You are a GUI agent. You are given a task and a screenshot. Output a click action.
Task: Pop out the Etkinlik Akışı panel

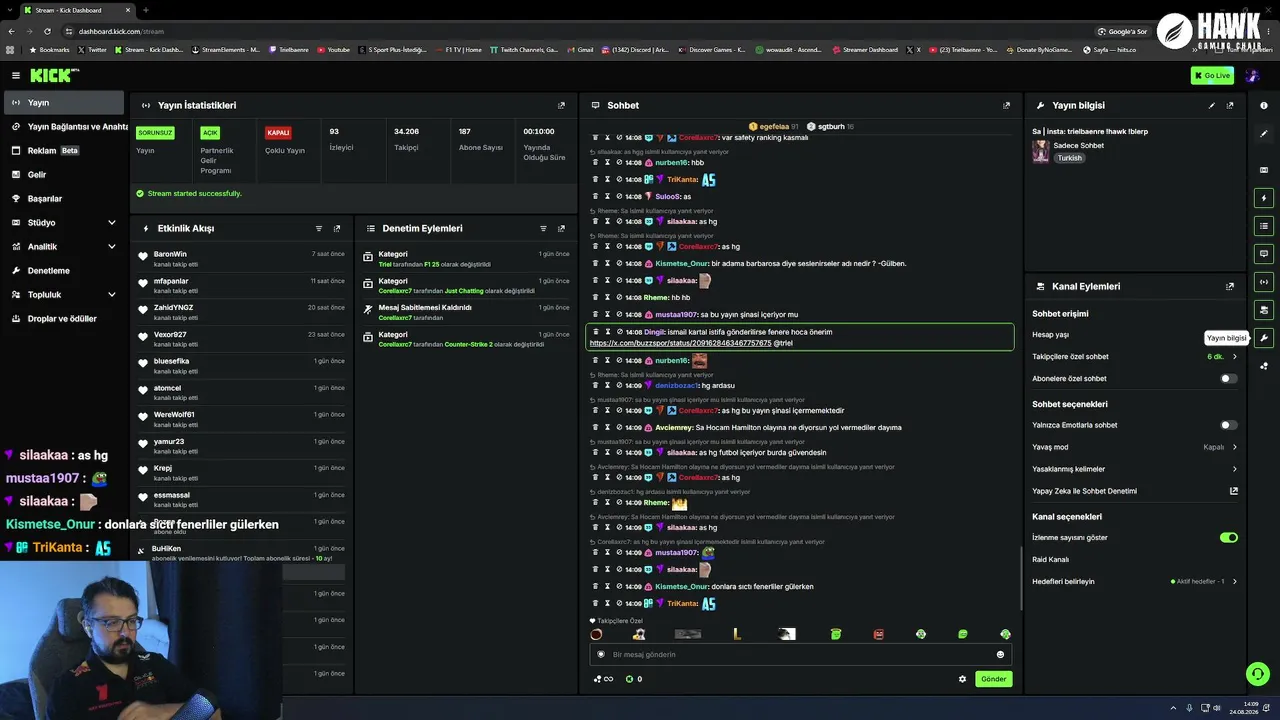[x=337, y=228]
